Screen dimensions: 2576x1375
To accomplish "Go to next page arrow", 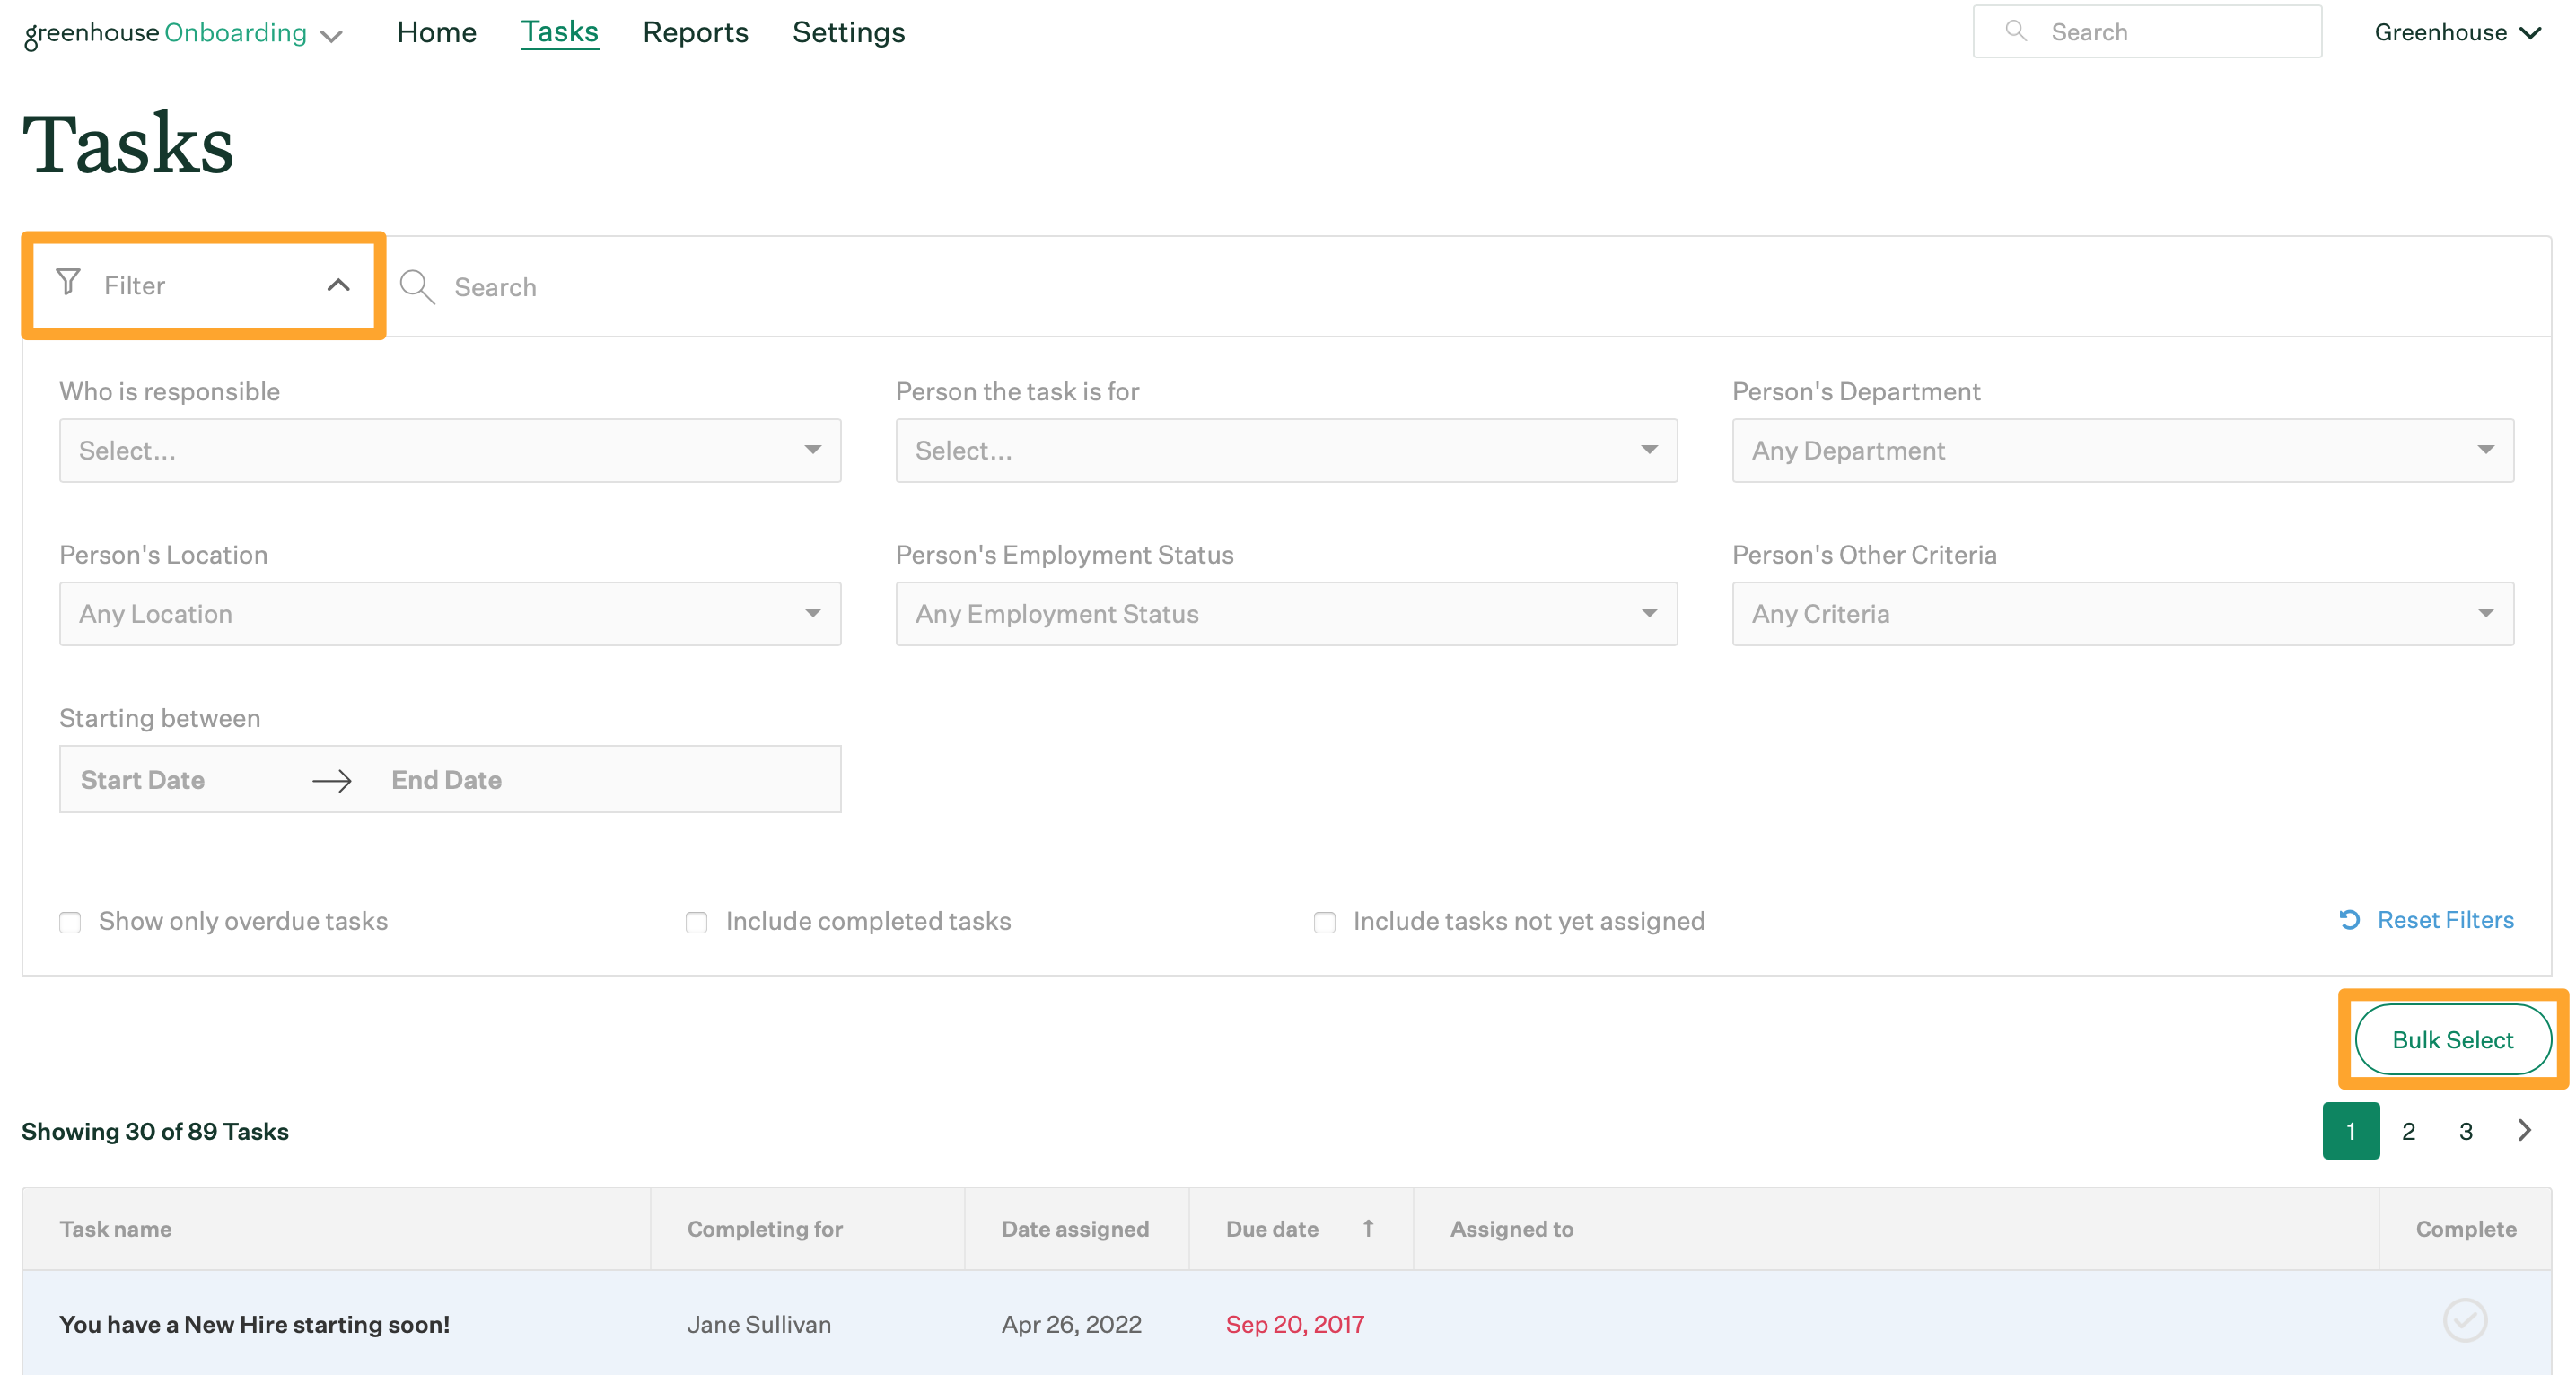I will point(2524,1131).
